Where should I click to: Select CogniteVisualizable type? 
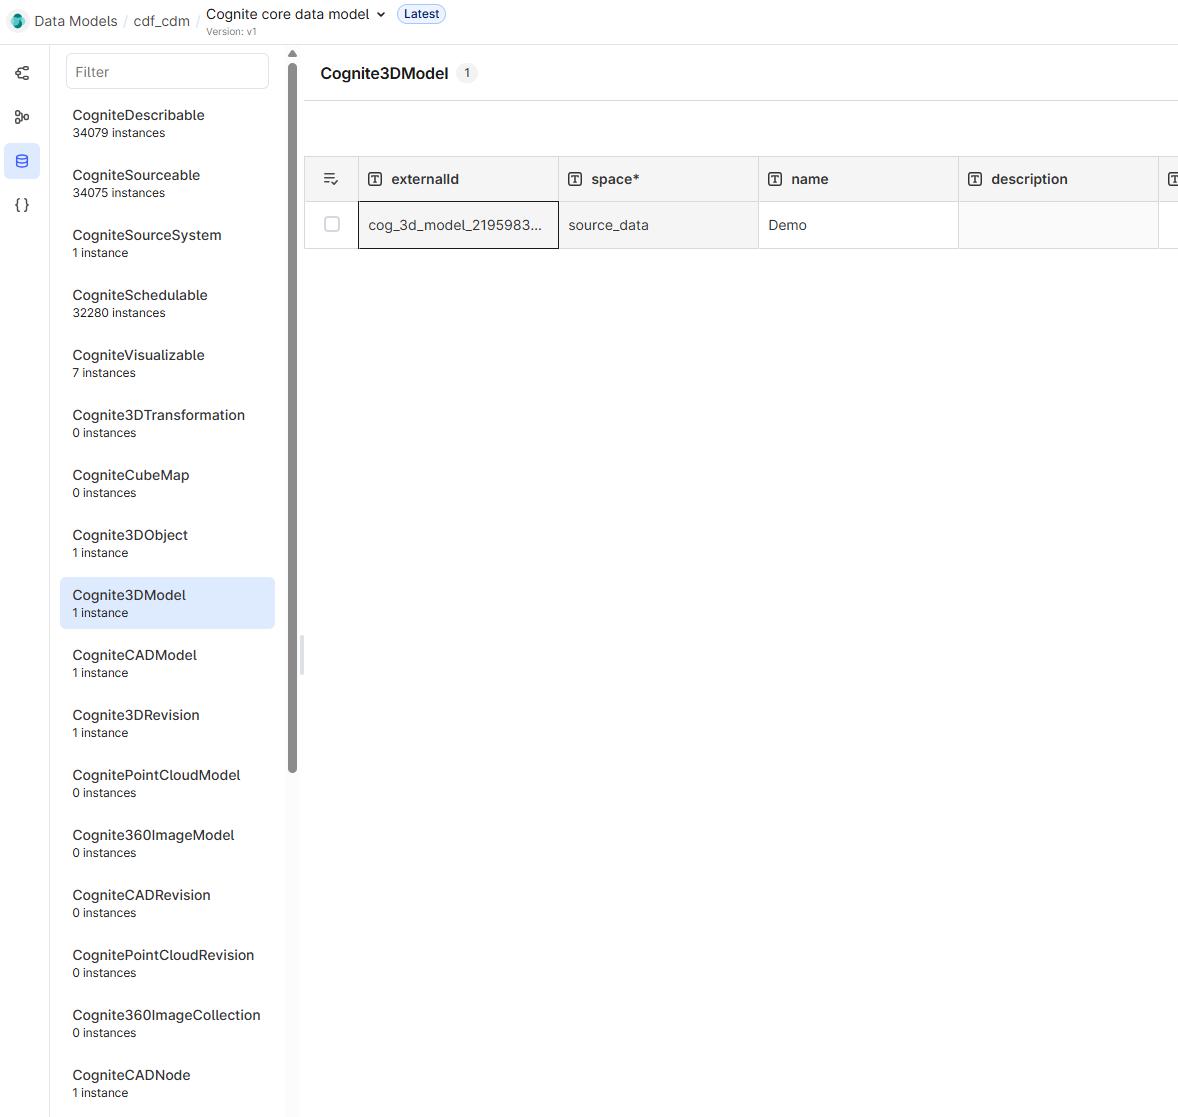click(167, 364)
